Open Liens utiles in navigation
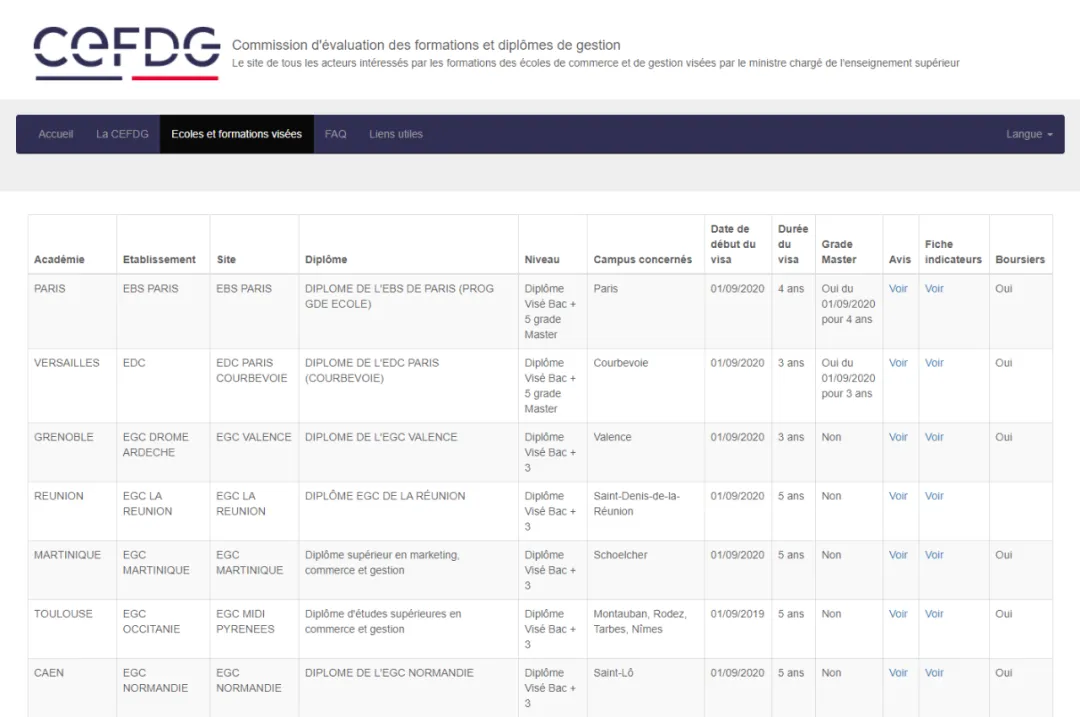The height and width of the screenshot is (717, 1080). click(x=395, y=134)
